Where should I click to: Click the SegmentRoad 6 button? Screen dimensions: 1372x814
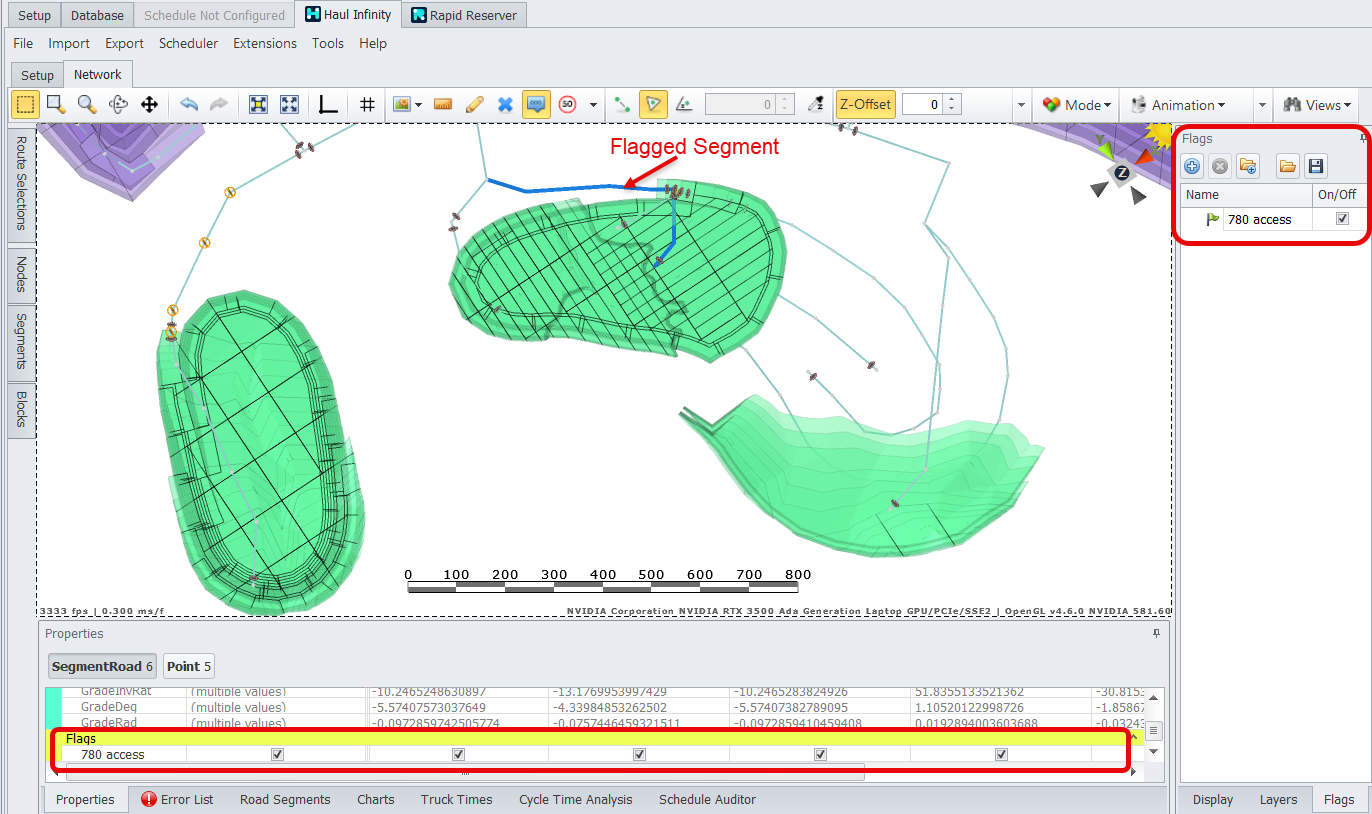click(102, 666)
